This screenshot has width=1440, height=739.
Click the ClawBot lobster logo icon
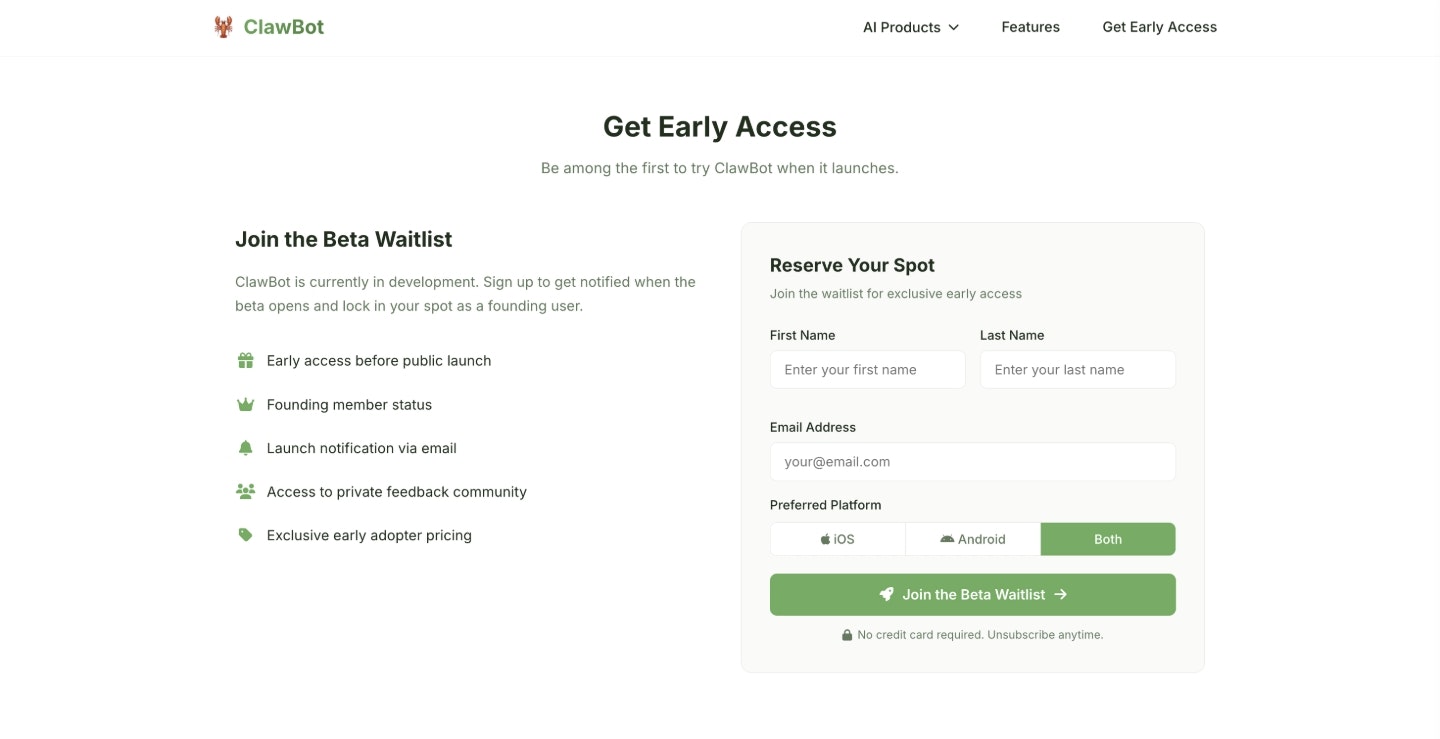click(x=223, y=27)
